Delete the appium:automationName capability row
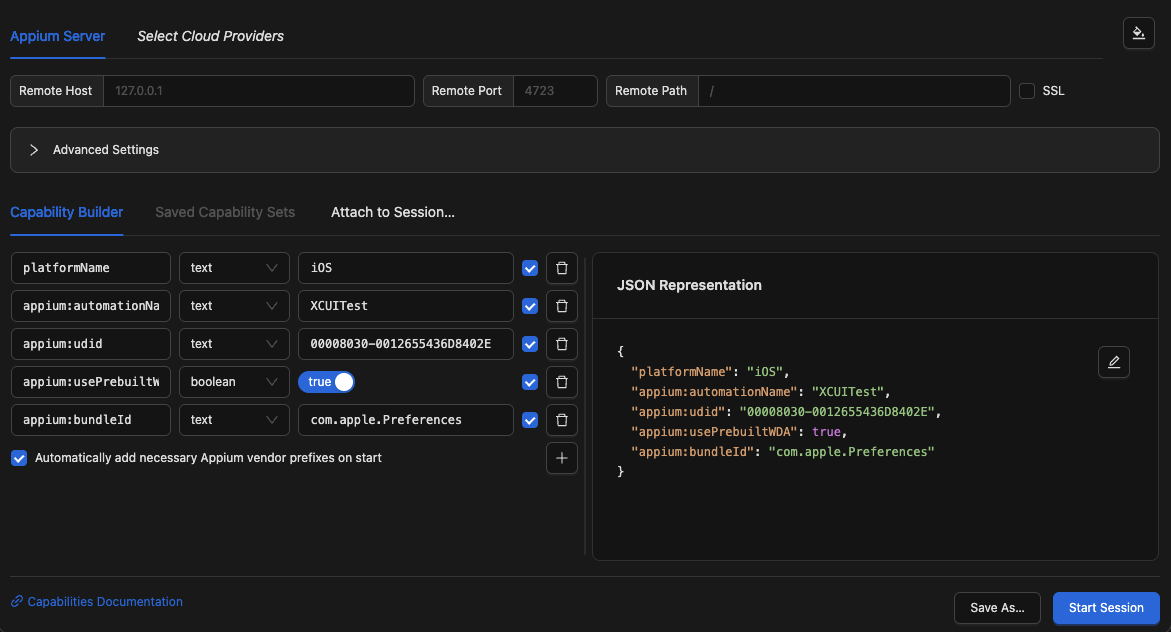The image size is (1171, 632). click(x=561, y=305)
